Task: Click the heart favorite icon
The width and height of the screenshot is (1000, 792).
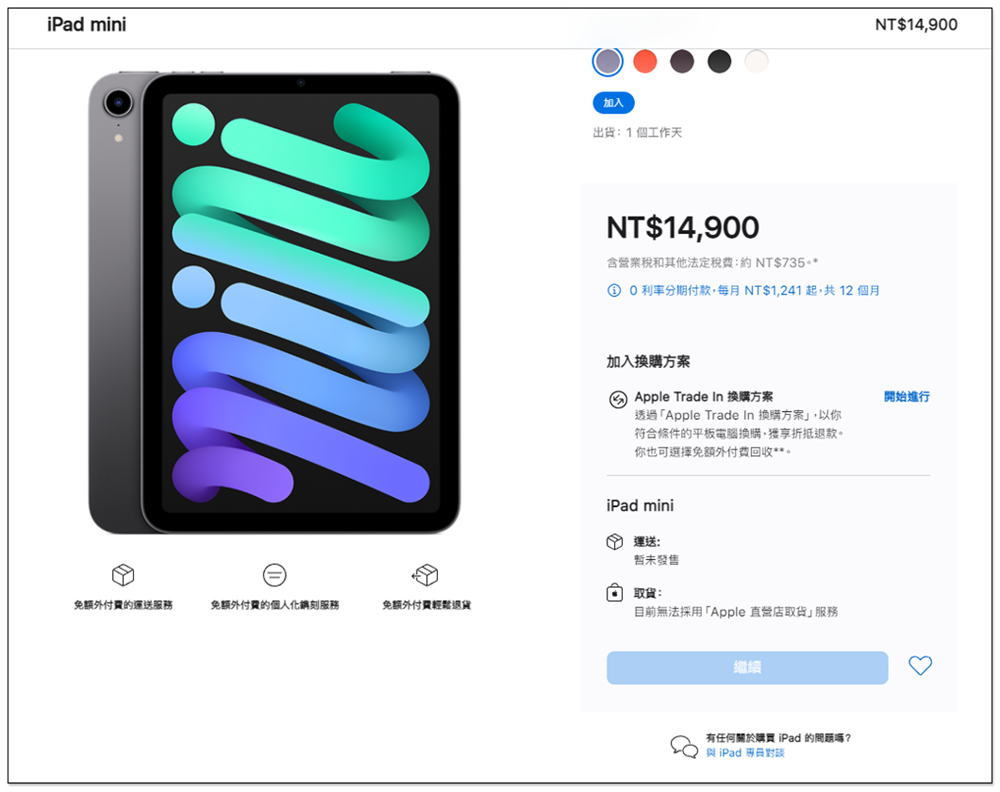Action: tap(920, 666)
